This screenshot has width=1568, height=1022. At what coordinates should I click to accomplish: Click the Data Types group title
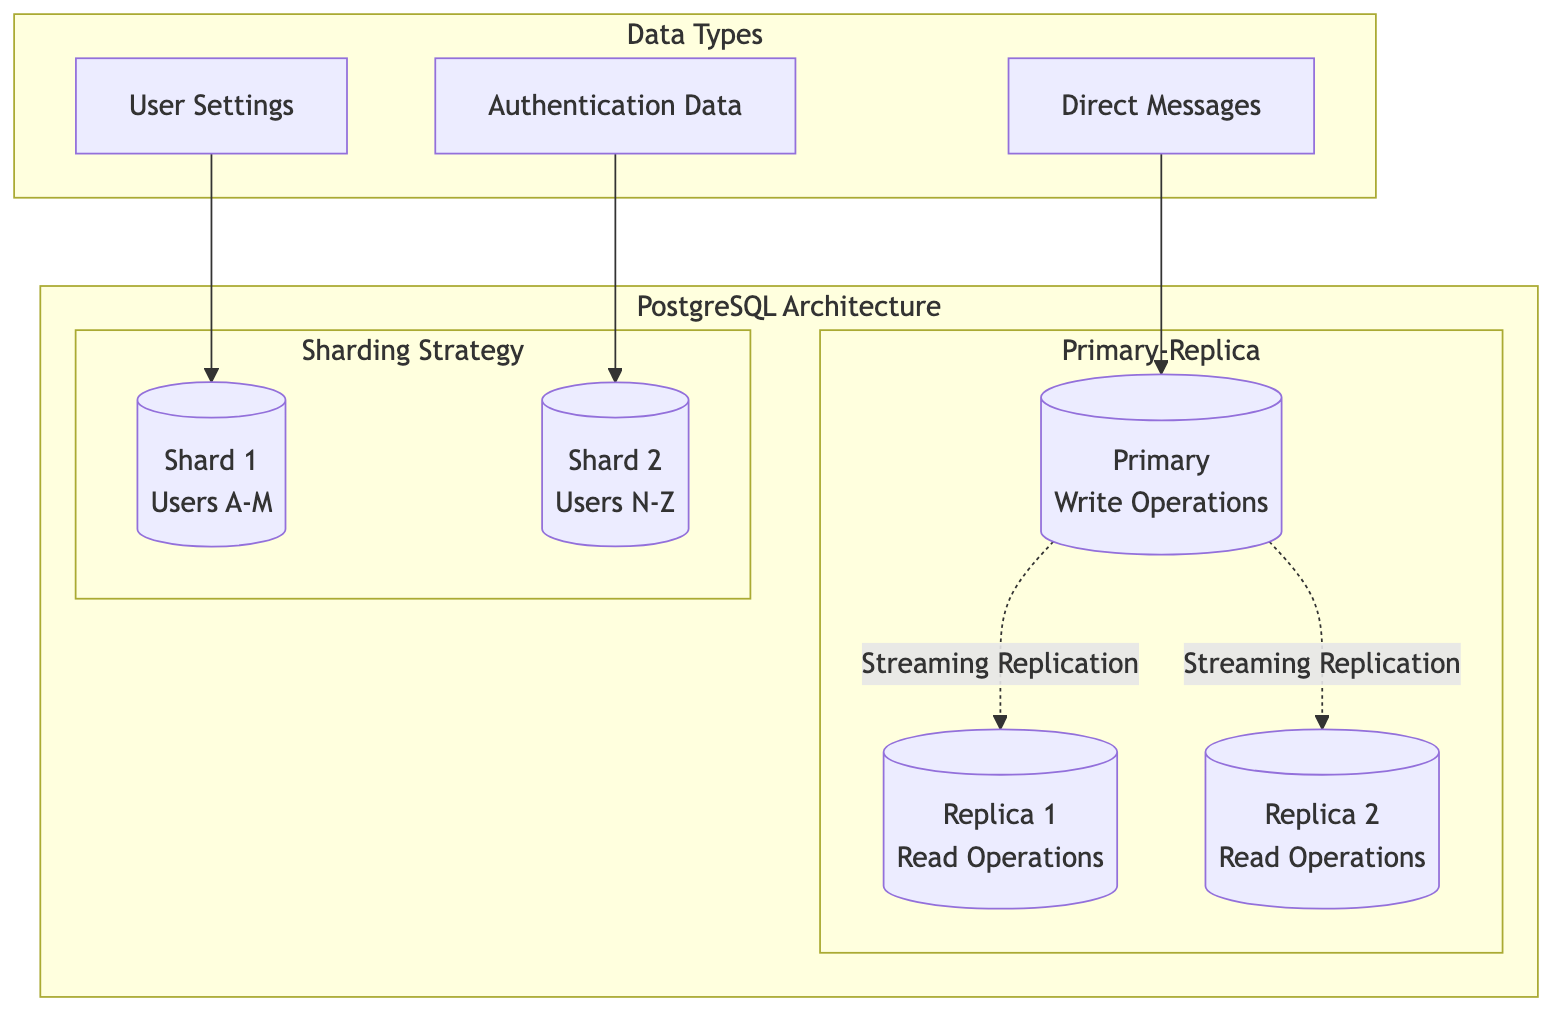click(695, 35)
